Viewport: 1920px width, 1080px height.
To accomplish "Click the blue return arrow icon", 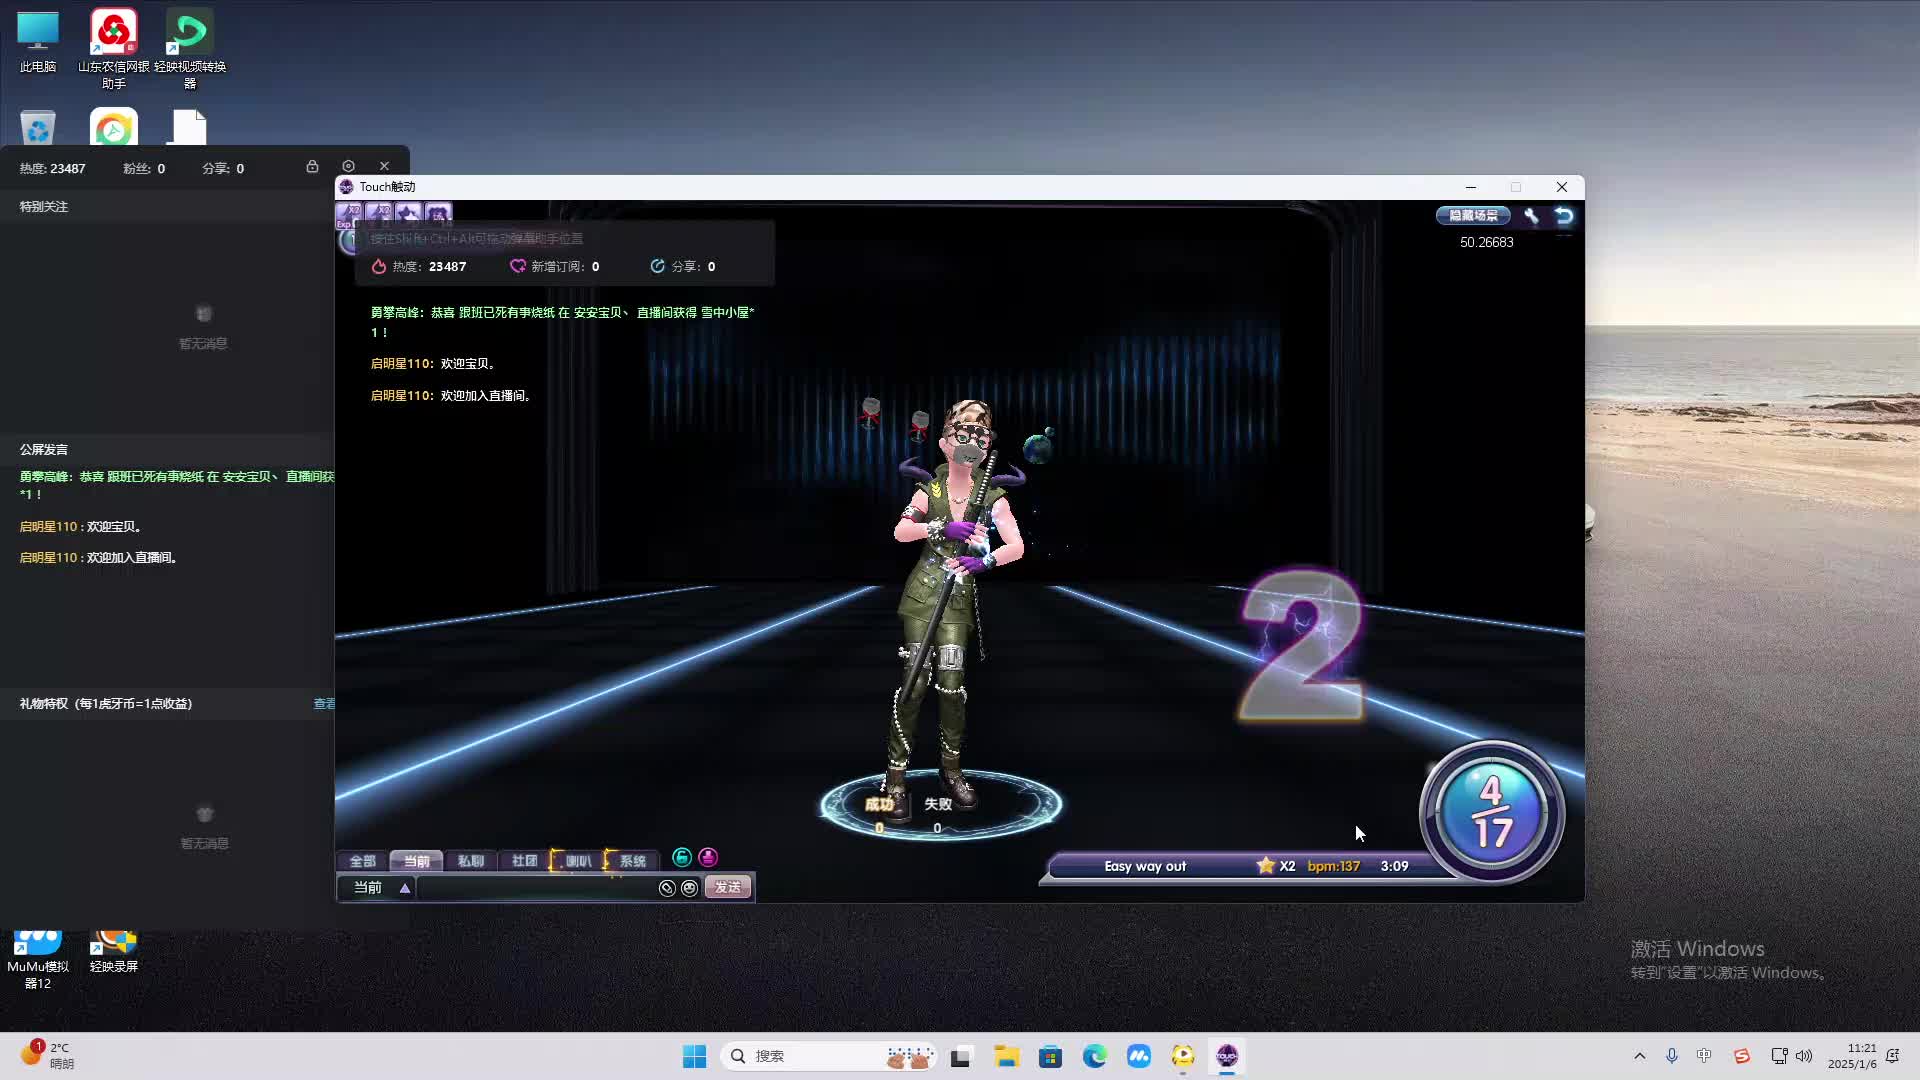I will coord(1564,215).
